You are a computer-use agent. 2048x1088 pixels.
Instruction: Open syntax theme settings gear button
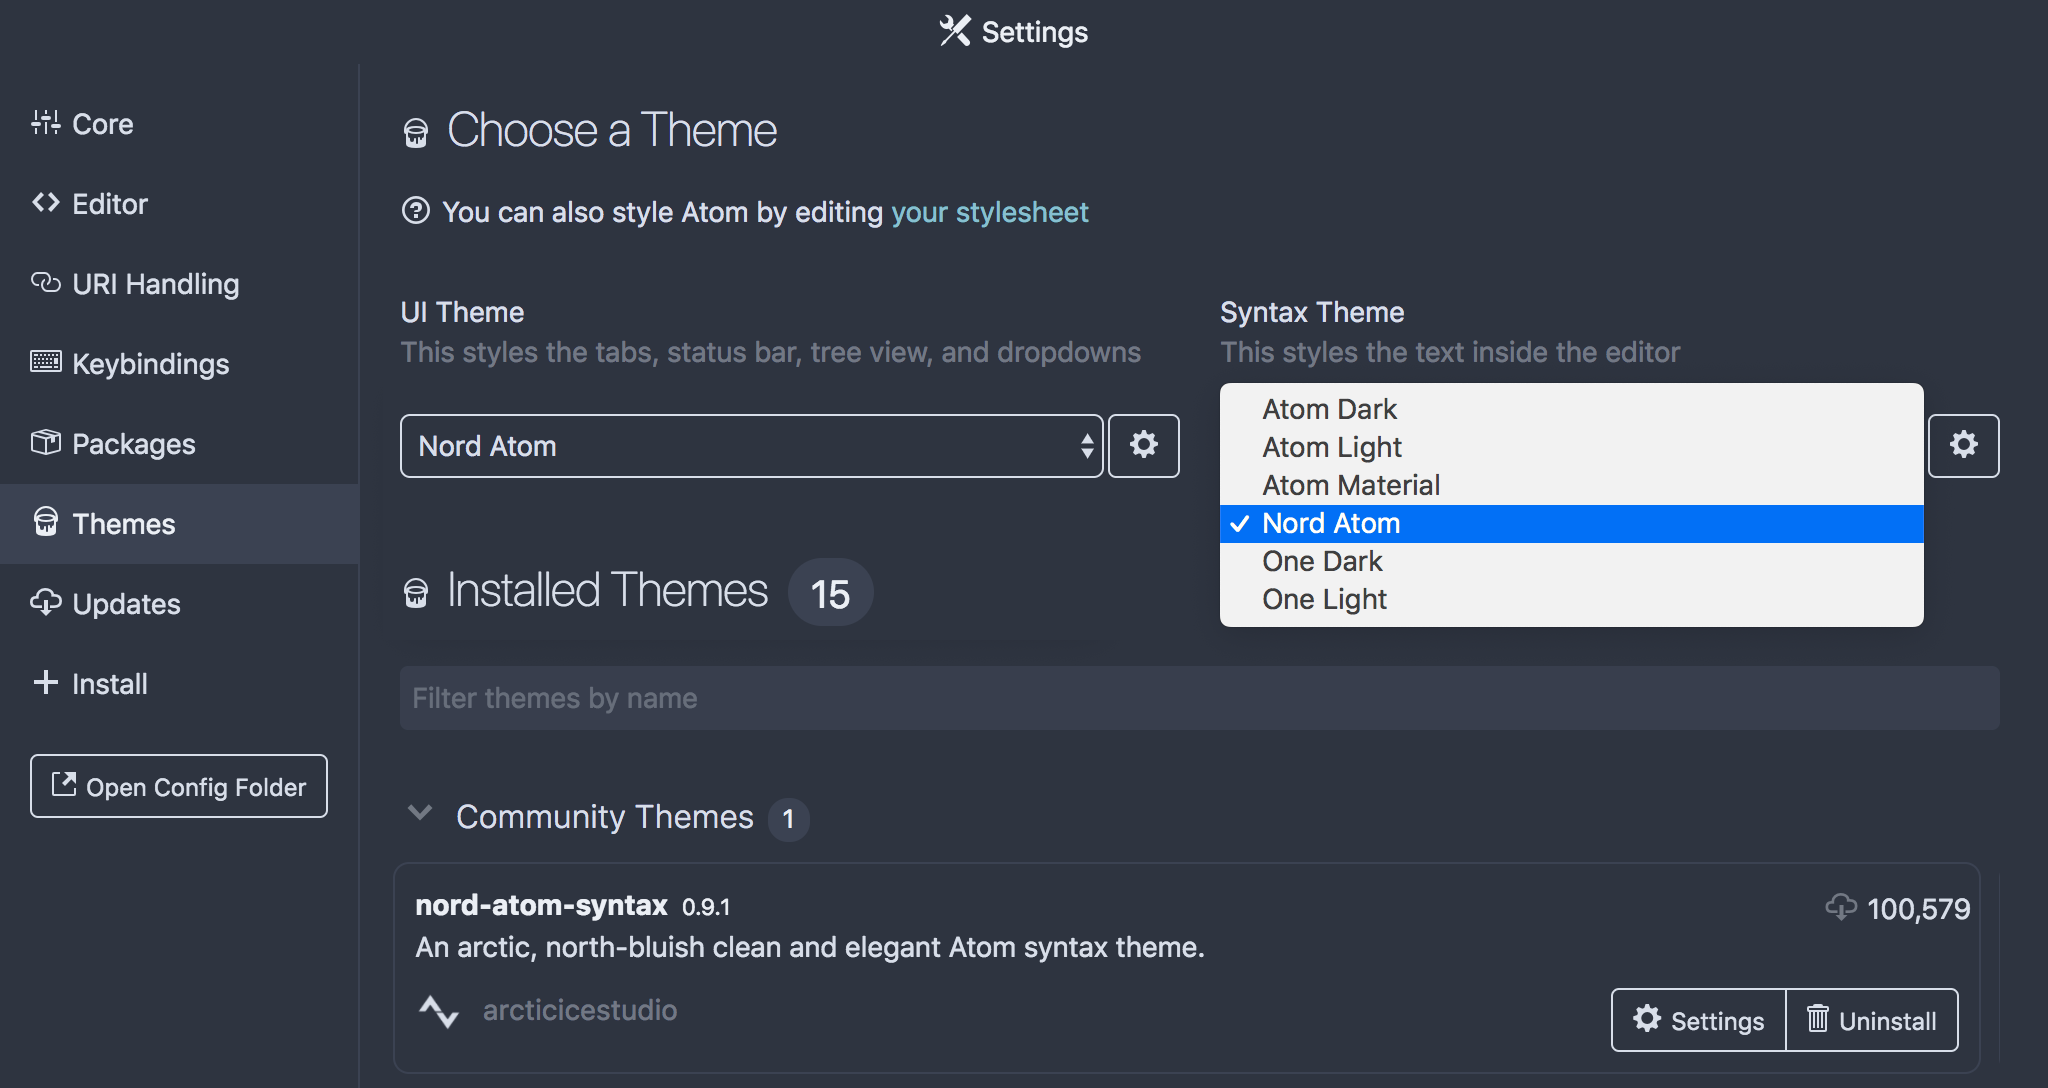[1963, 446]
